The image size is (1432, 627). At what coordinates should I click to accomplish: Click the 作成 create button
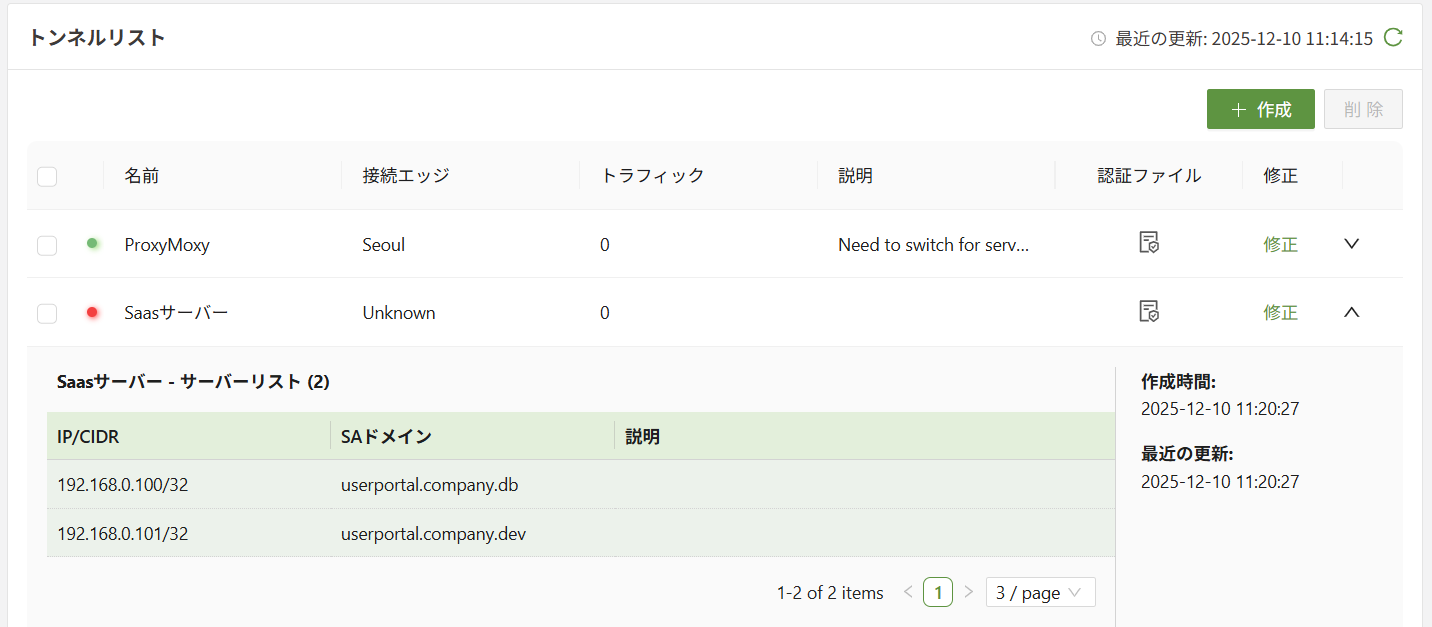(1260, 109)
